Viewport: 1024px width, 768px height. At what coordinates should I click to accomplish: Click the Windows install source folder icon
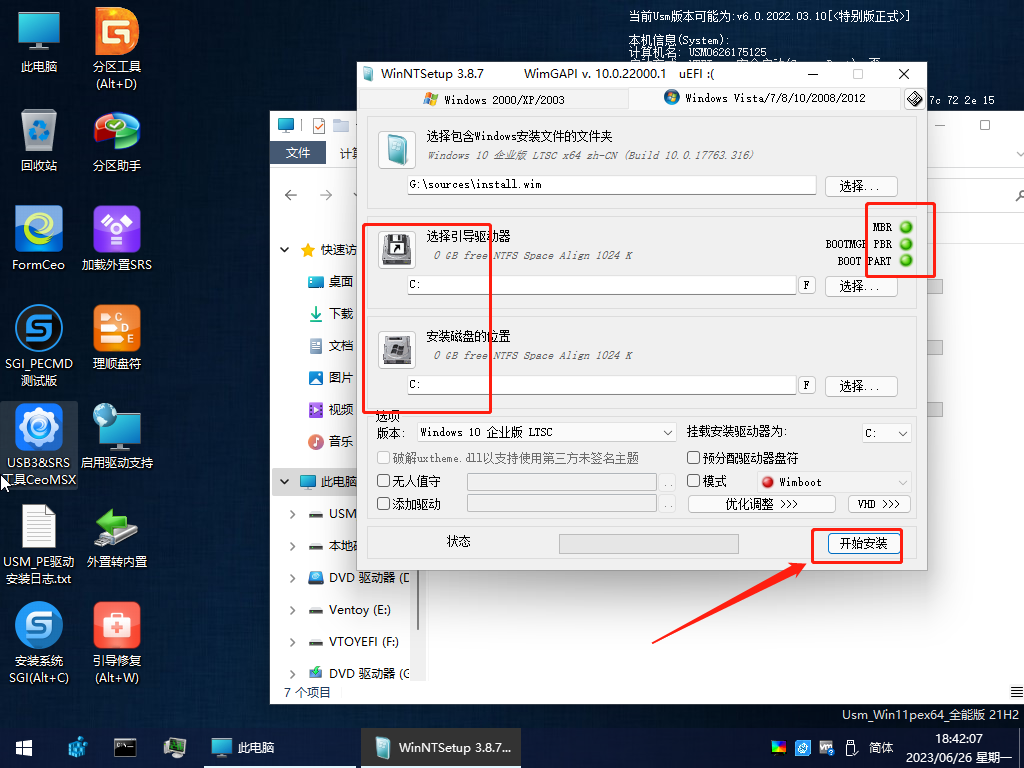tap(396, 150)
